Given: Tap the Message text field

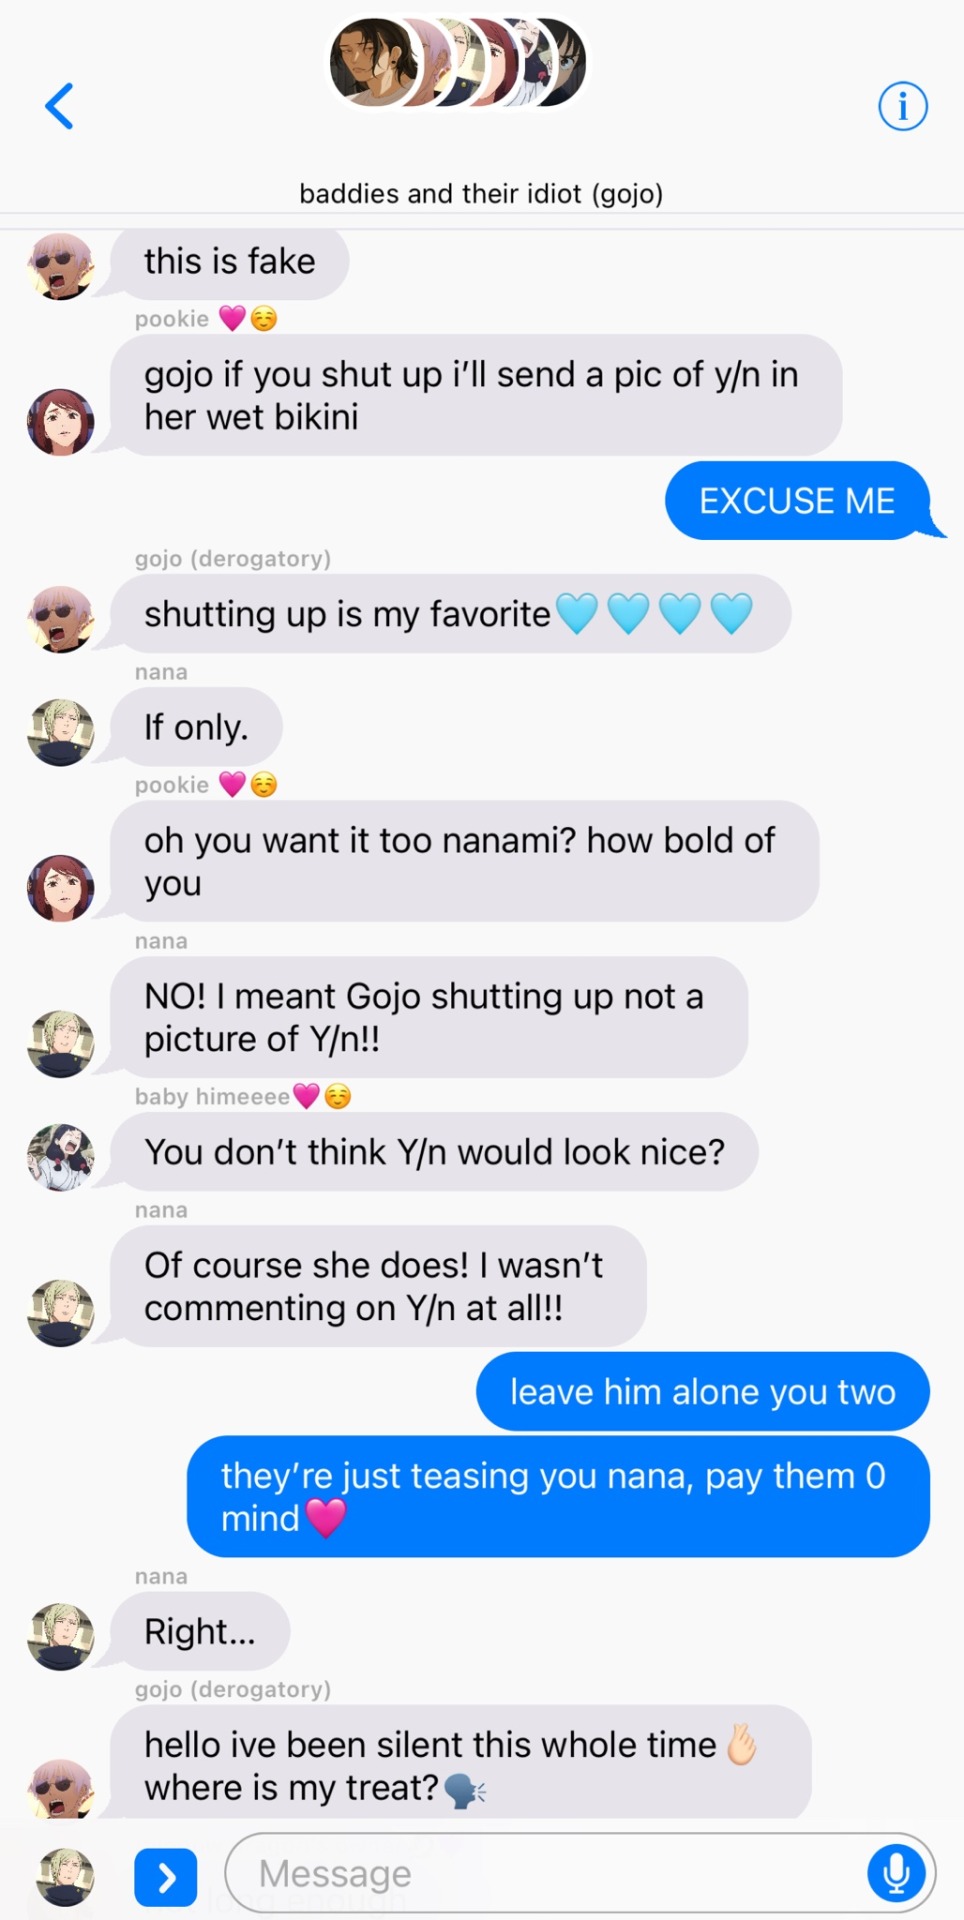Looking at the screenshot, I should coord(580,1873).
